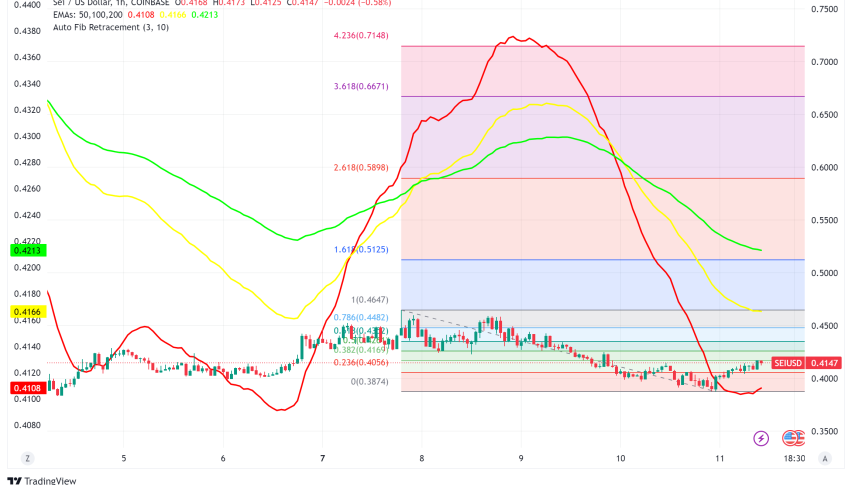Click the red 0.4108 price axis tag
852x485 pixels.
pyautogui.click(x=28, y=388)
